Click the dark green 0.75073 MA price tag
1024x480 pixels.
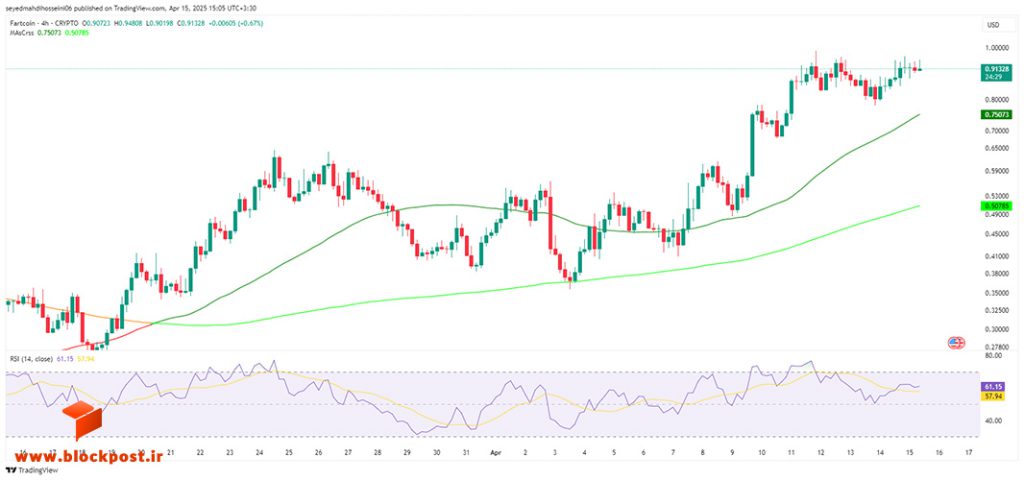997,114
